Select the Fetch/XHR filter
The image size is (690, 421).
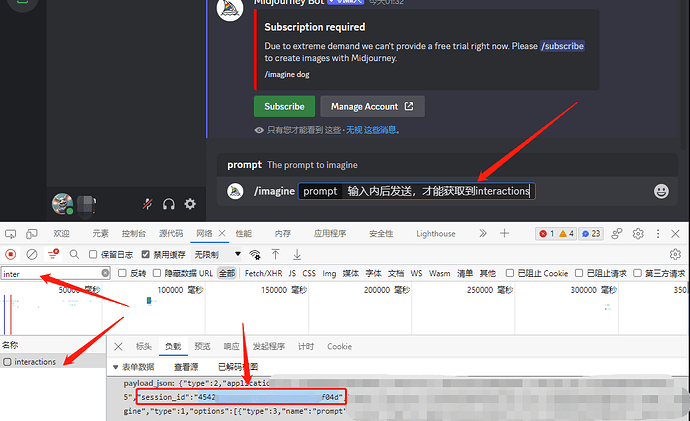tap(263, 273)
